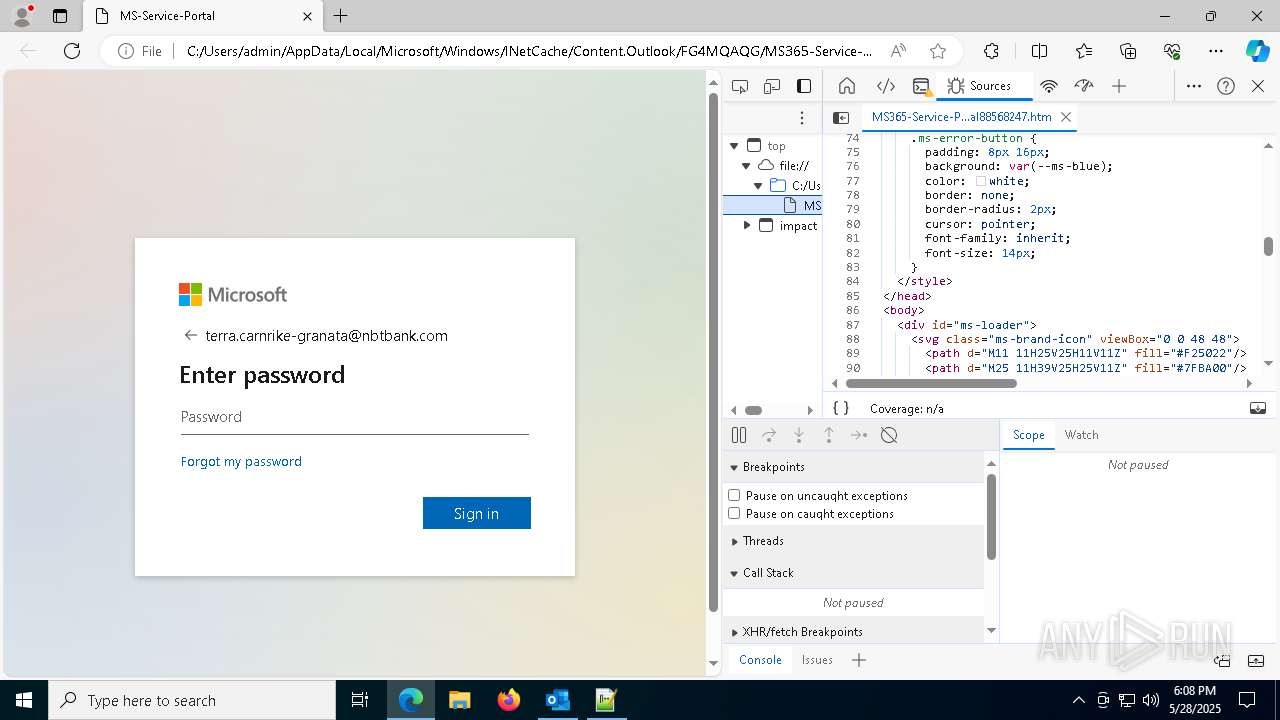Image resolution: width=1280 pixels, height=720 pixels.
Task: Click the pause script execution button
Action: pos(739,435)
